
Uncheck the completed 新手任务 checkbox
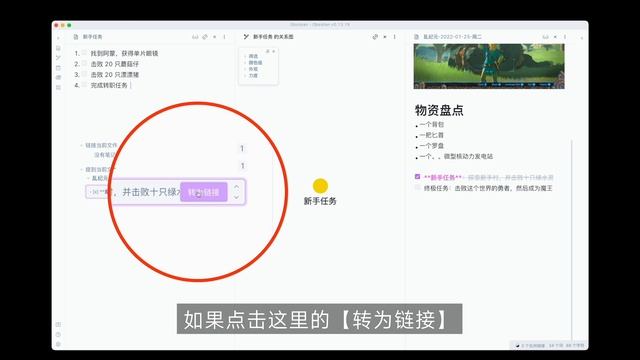pos(417,177)
